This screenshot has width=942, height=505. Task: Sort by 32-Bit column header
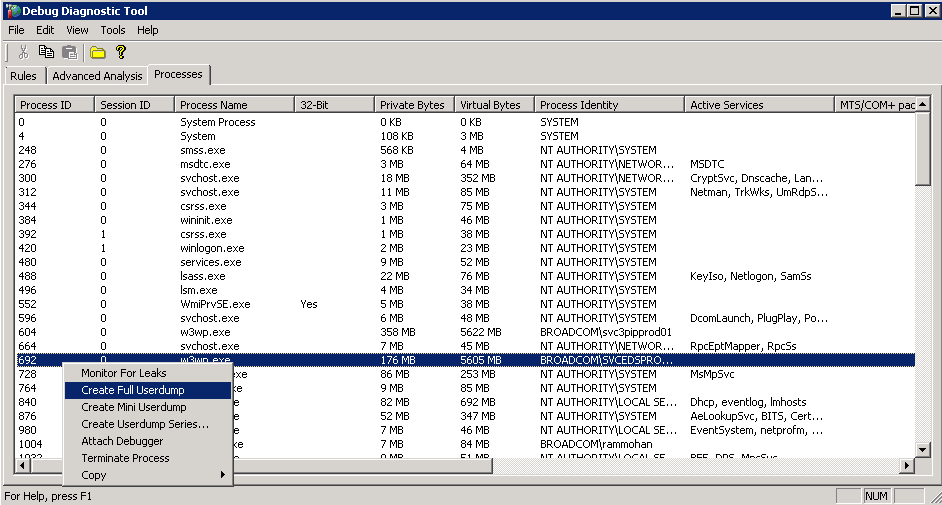click(x=334, y=104)
